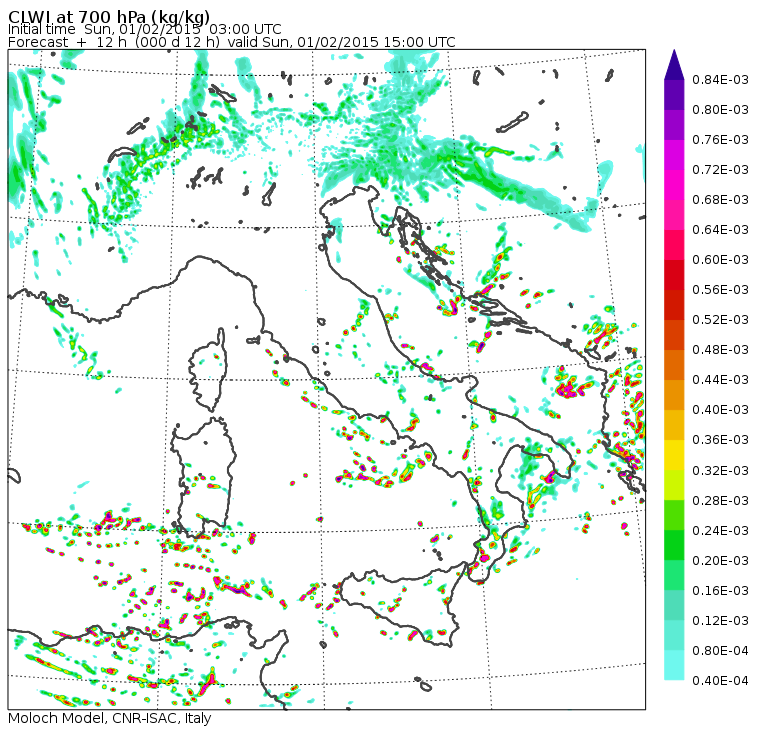Click the 0.68E-03 colorbar label
Viewport: 760px width, 731px height.
(720, 200)
